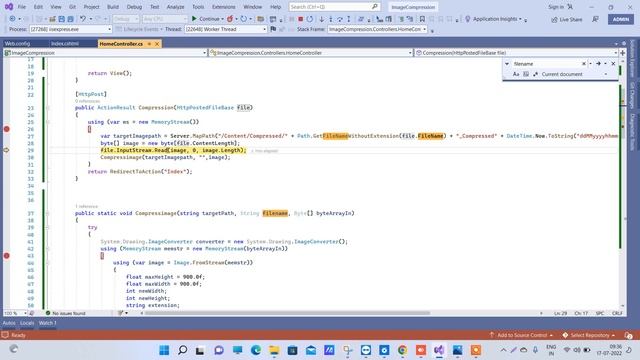This screenshot has height=360, width=640.
Task: Click the feedback icon near Live Share
Action: [596, 19]
